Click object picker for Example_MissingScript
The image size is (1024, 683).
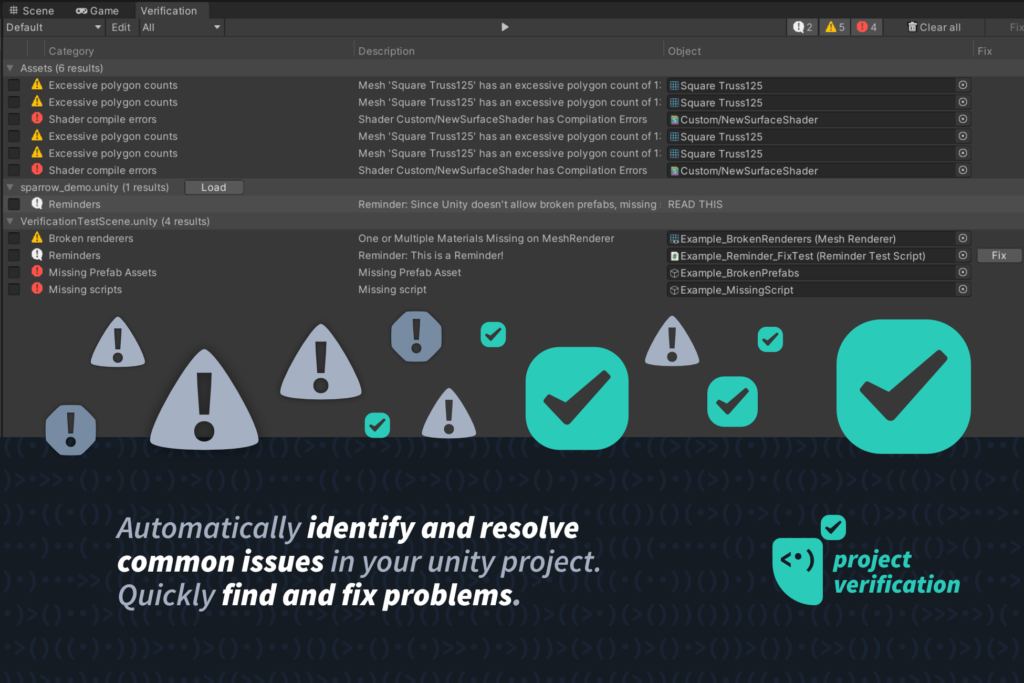pyautogui.click(x=962, y=289)
